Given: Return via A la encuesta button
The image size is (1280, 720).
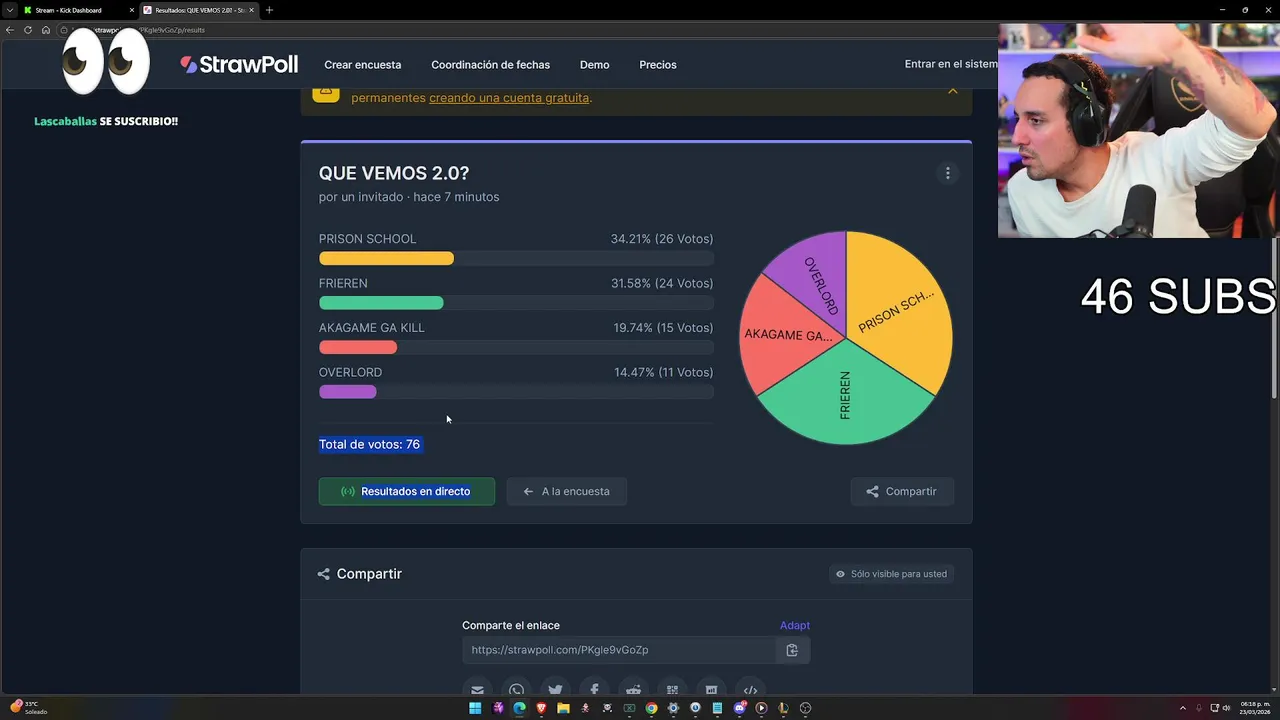Looking at the screenshot, I should 567,491.
